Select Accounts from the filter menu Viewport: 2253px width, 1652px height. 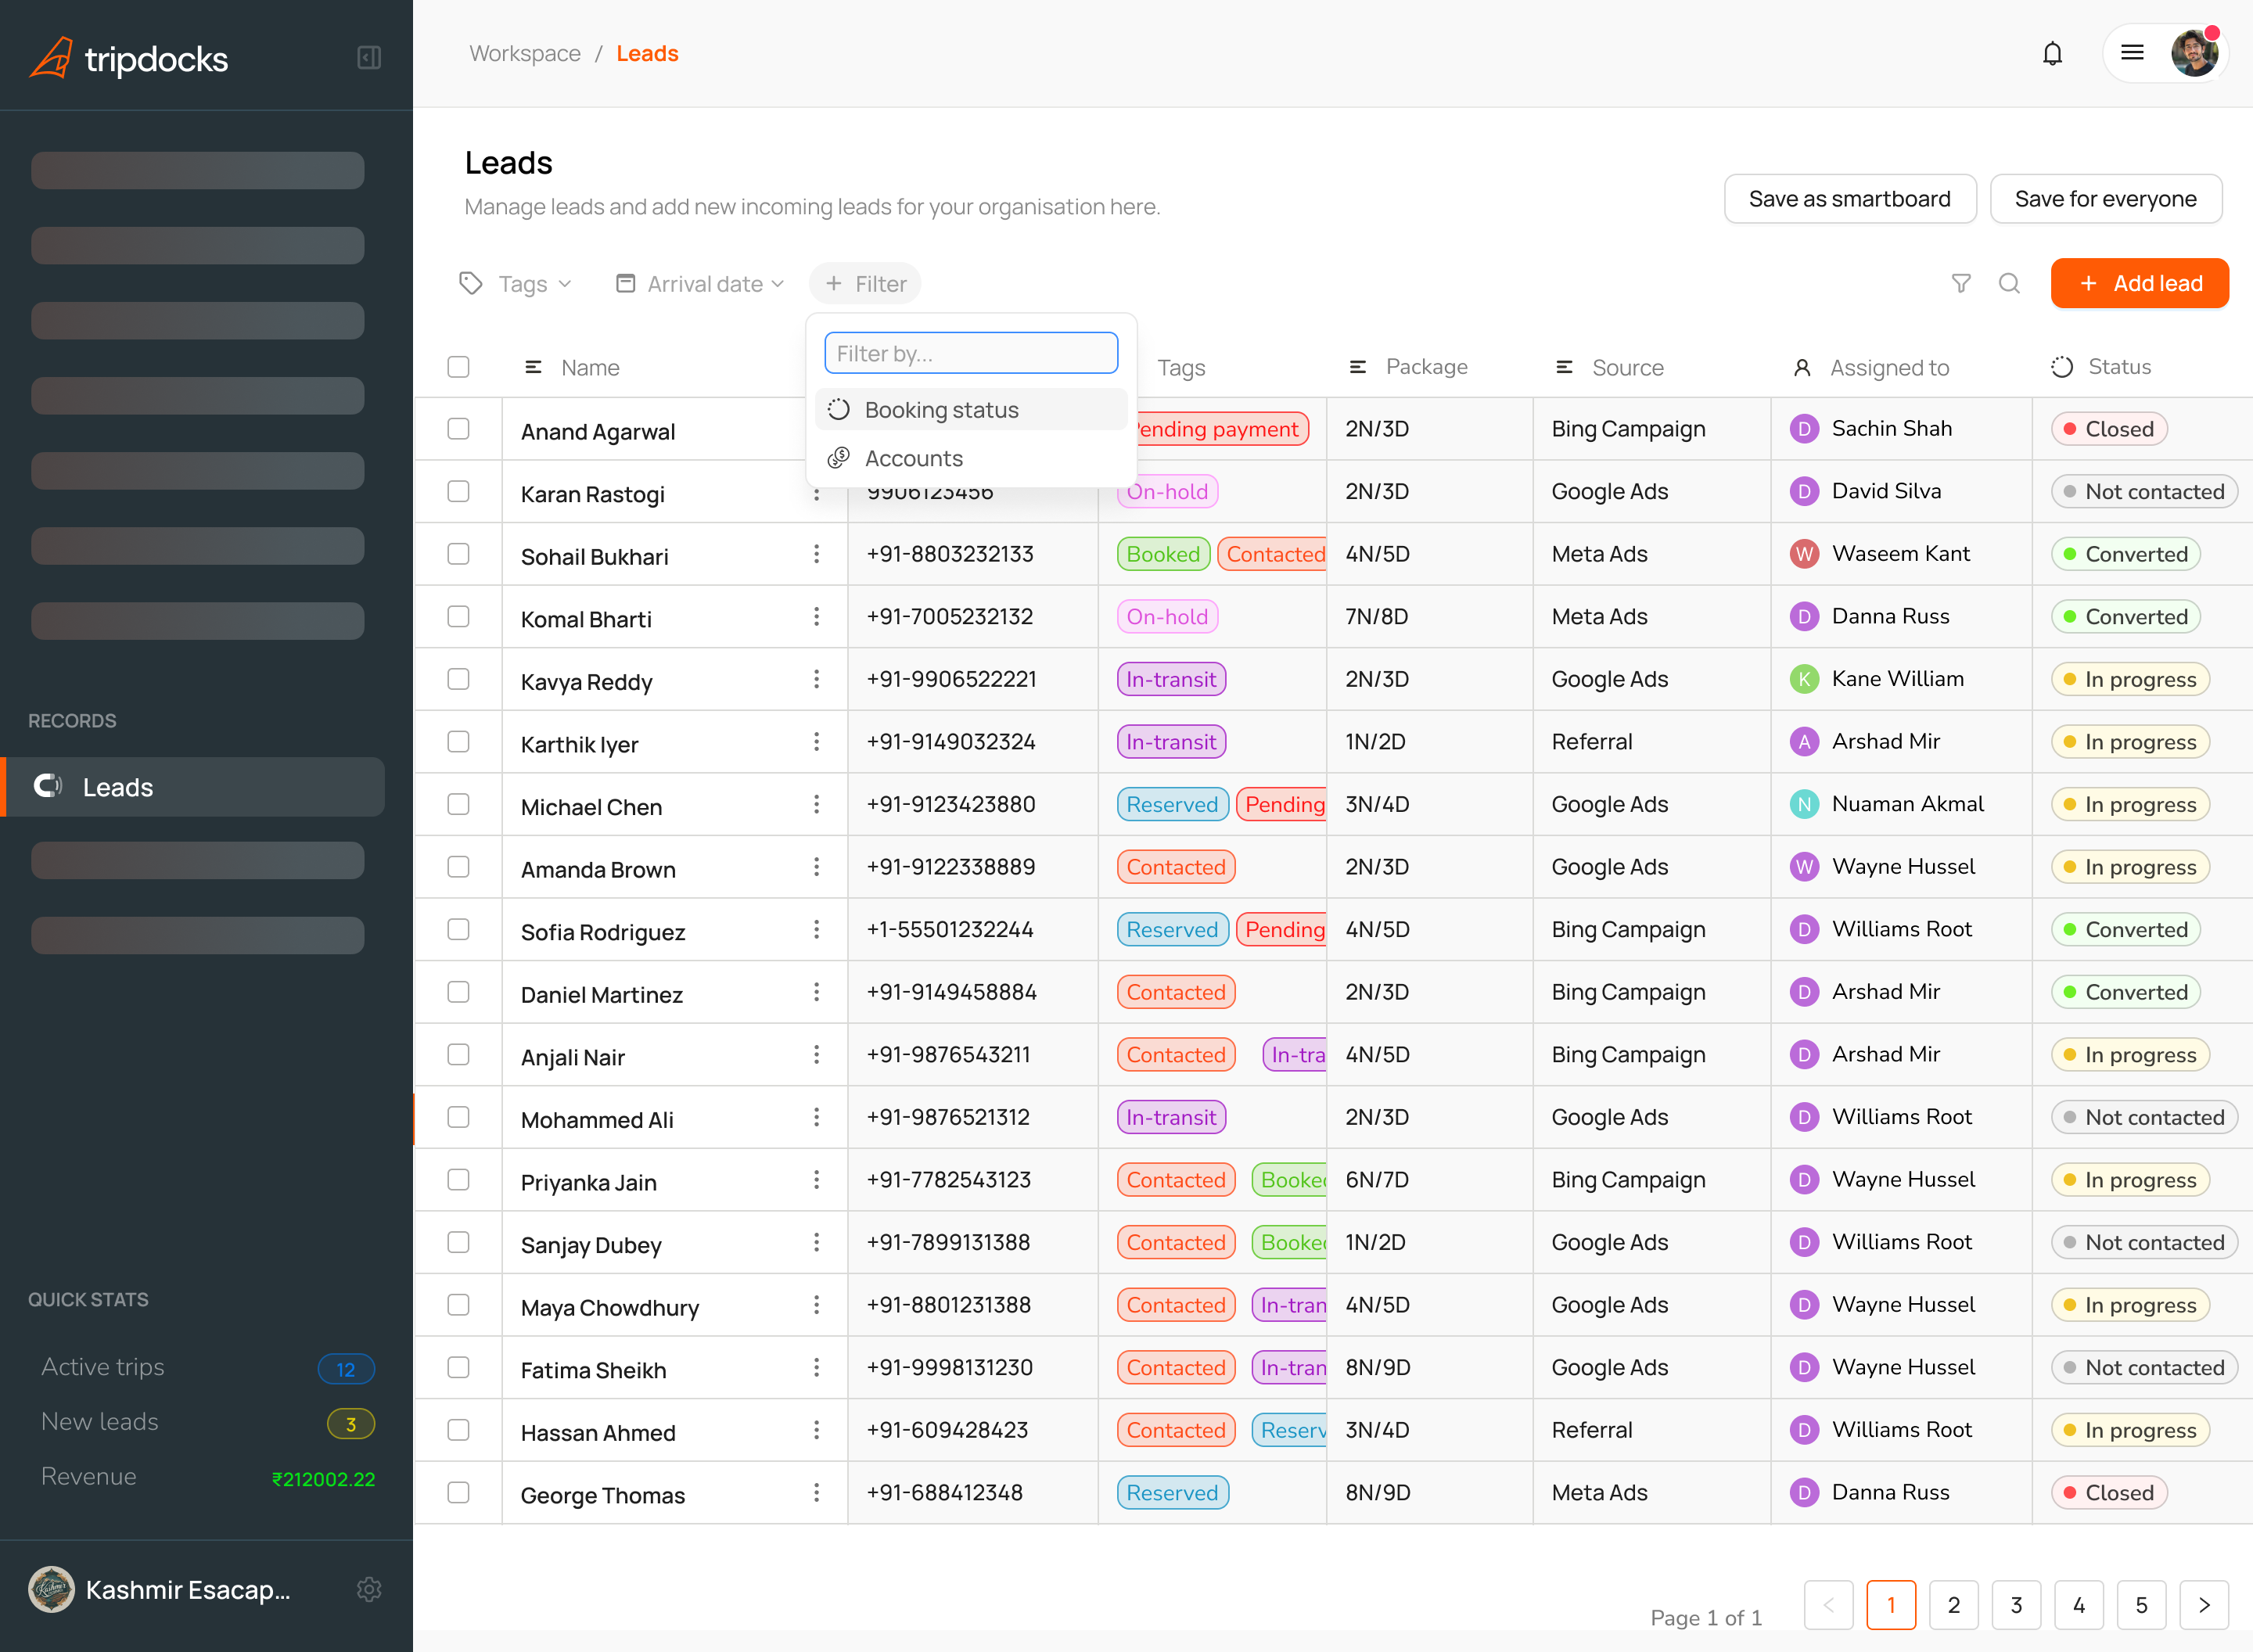tap(912, 458)
